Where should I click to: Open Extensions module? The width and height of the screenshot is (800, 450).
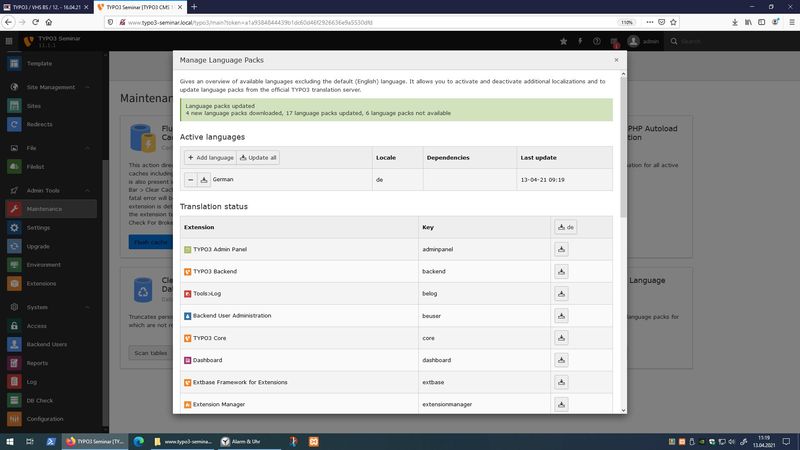click(x=51, y=284)
